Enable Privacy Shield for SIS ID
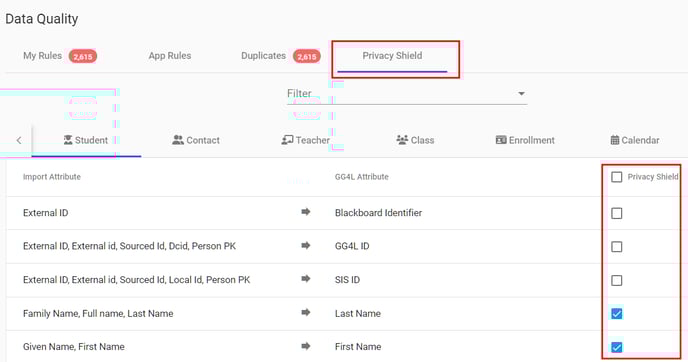 616,280
